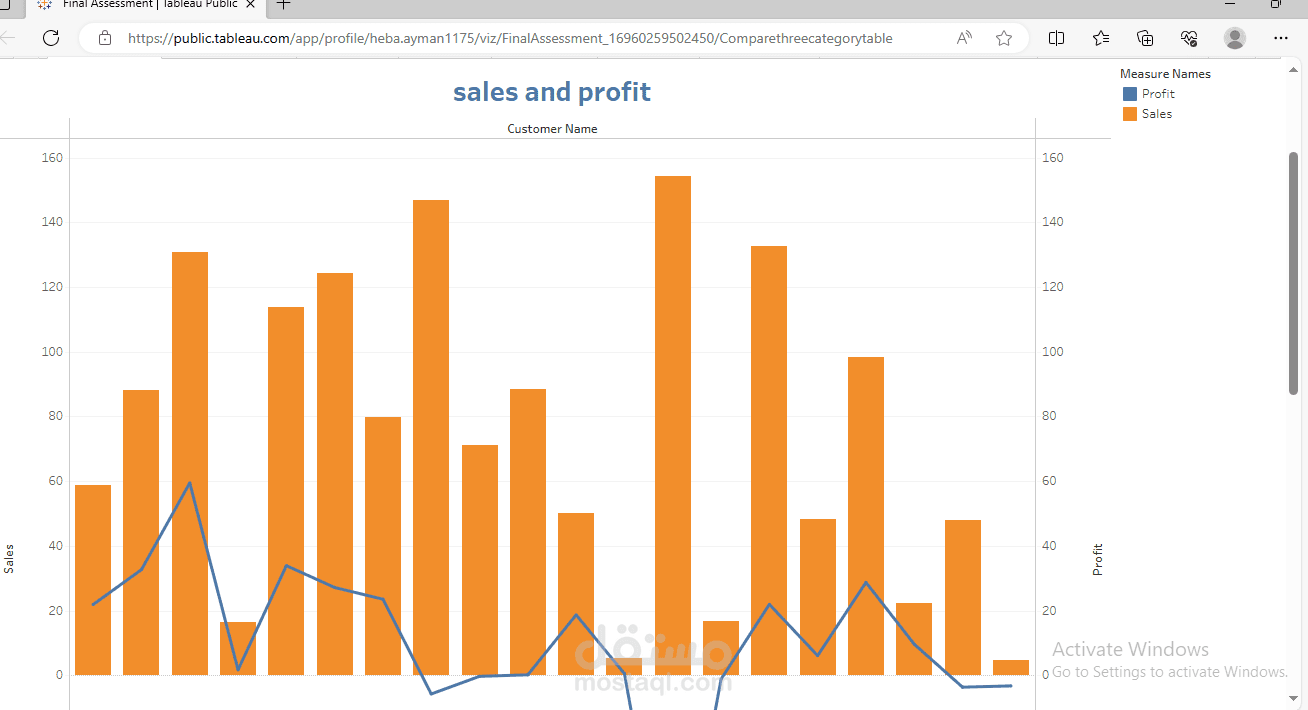
Task: Click the Split screen icon
Action: point(1056,38)
